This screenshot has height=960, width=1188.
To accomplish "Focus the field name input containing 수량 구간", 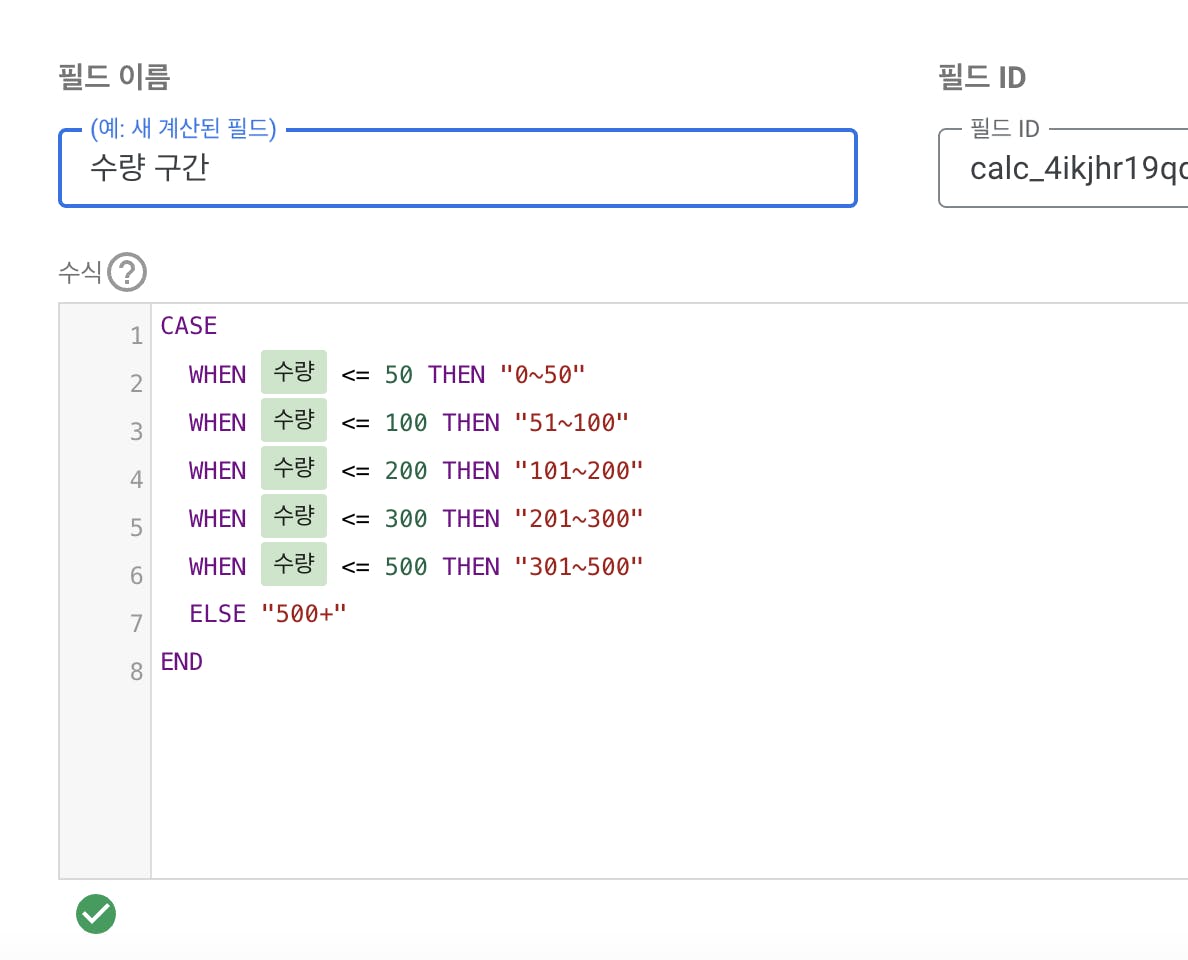I will click(x=457, y=168).
